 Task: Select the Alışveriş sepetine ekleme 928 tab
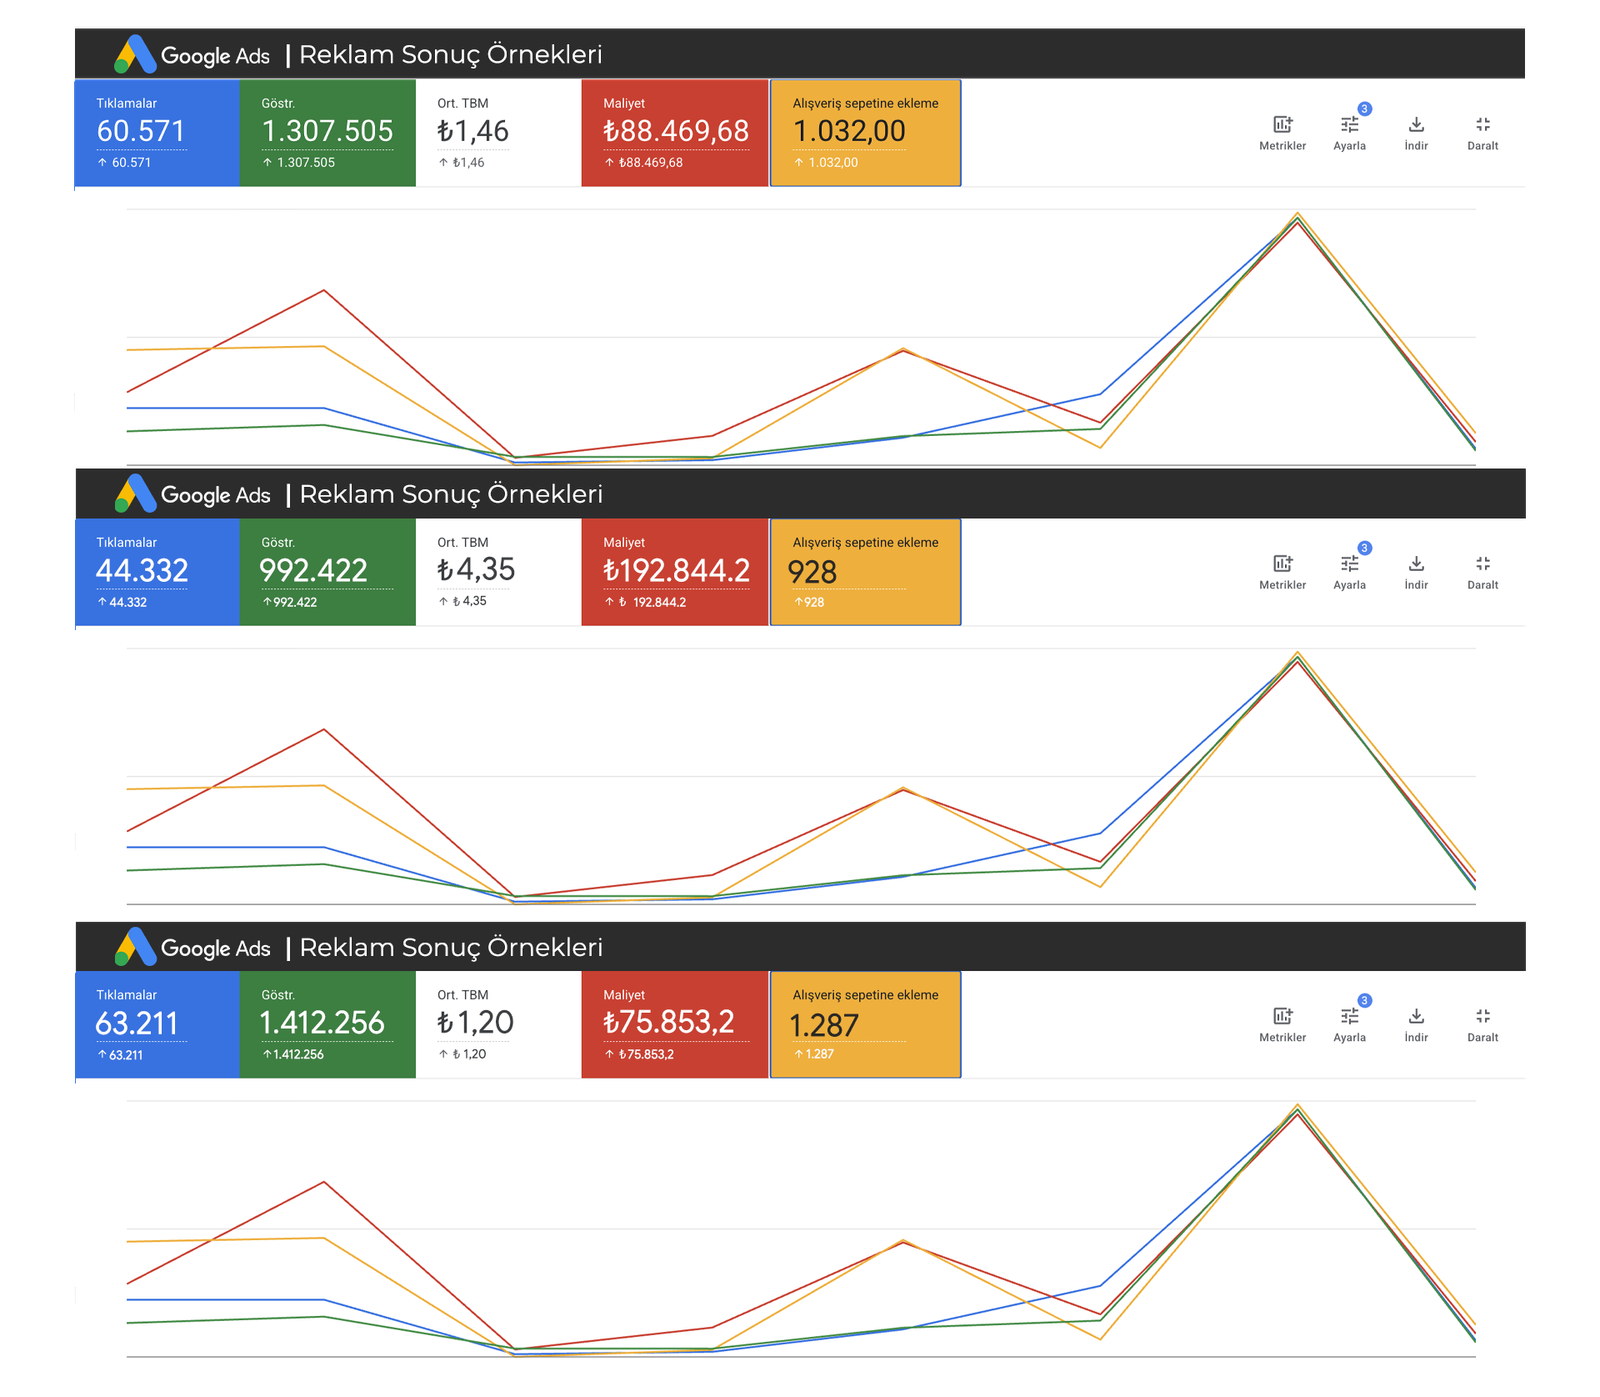point(865,572)
